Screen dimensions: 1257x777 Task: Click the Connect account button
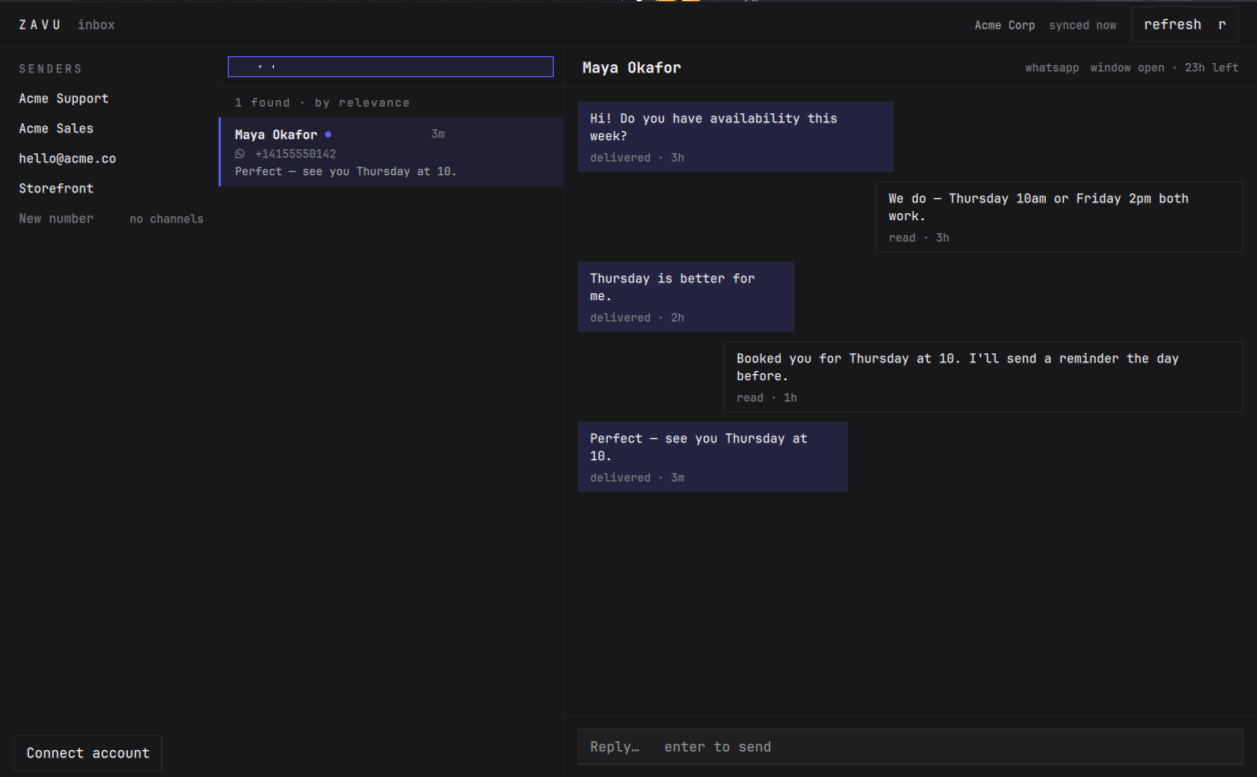(x=88, y=753)
